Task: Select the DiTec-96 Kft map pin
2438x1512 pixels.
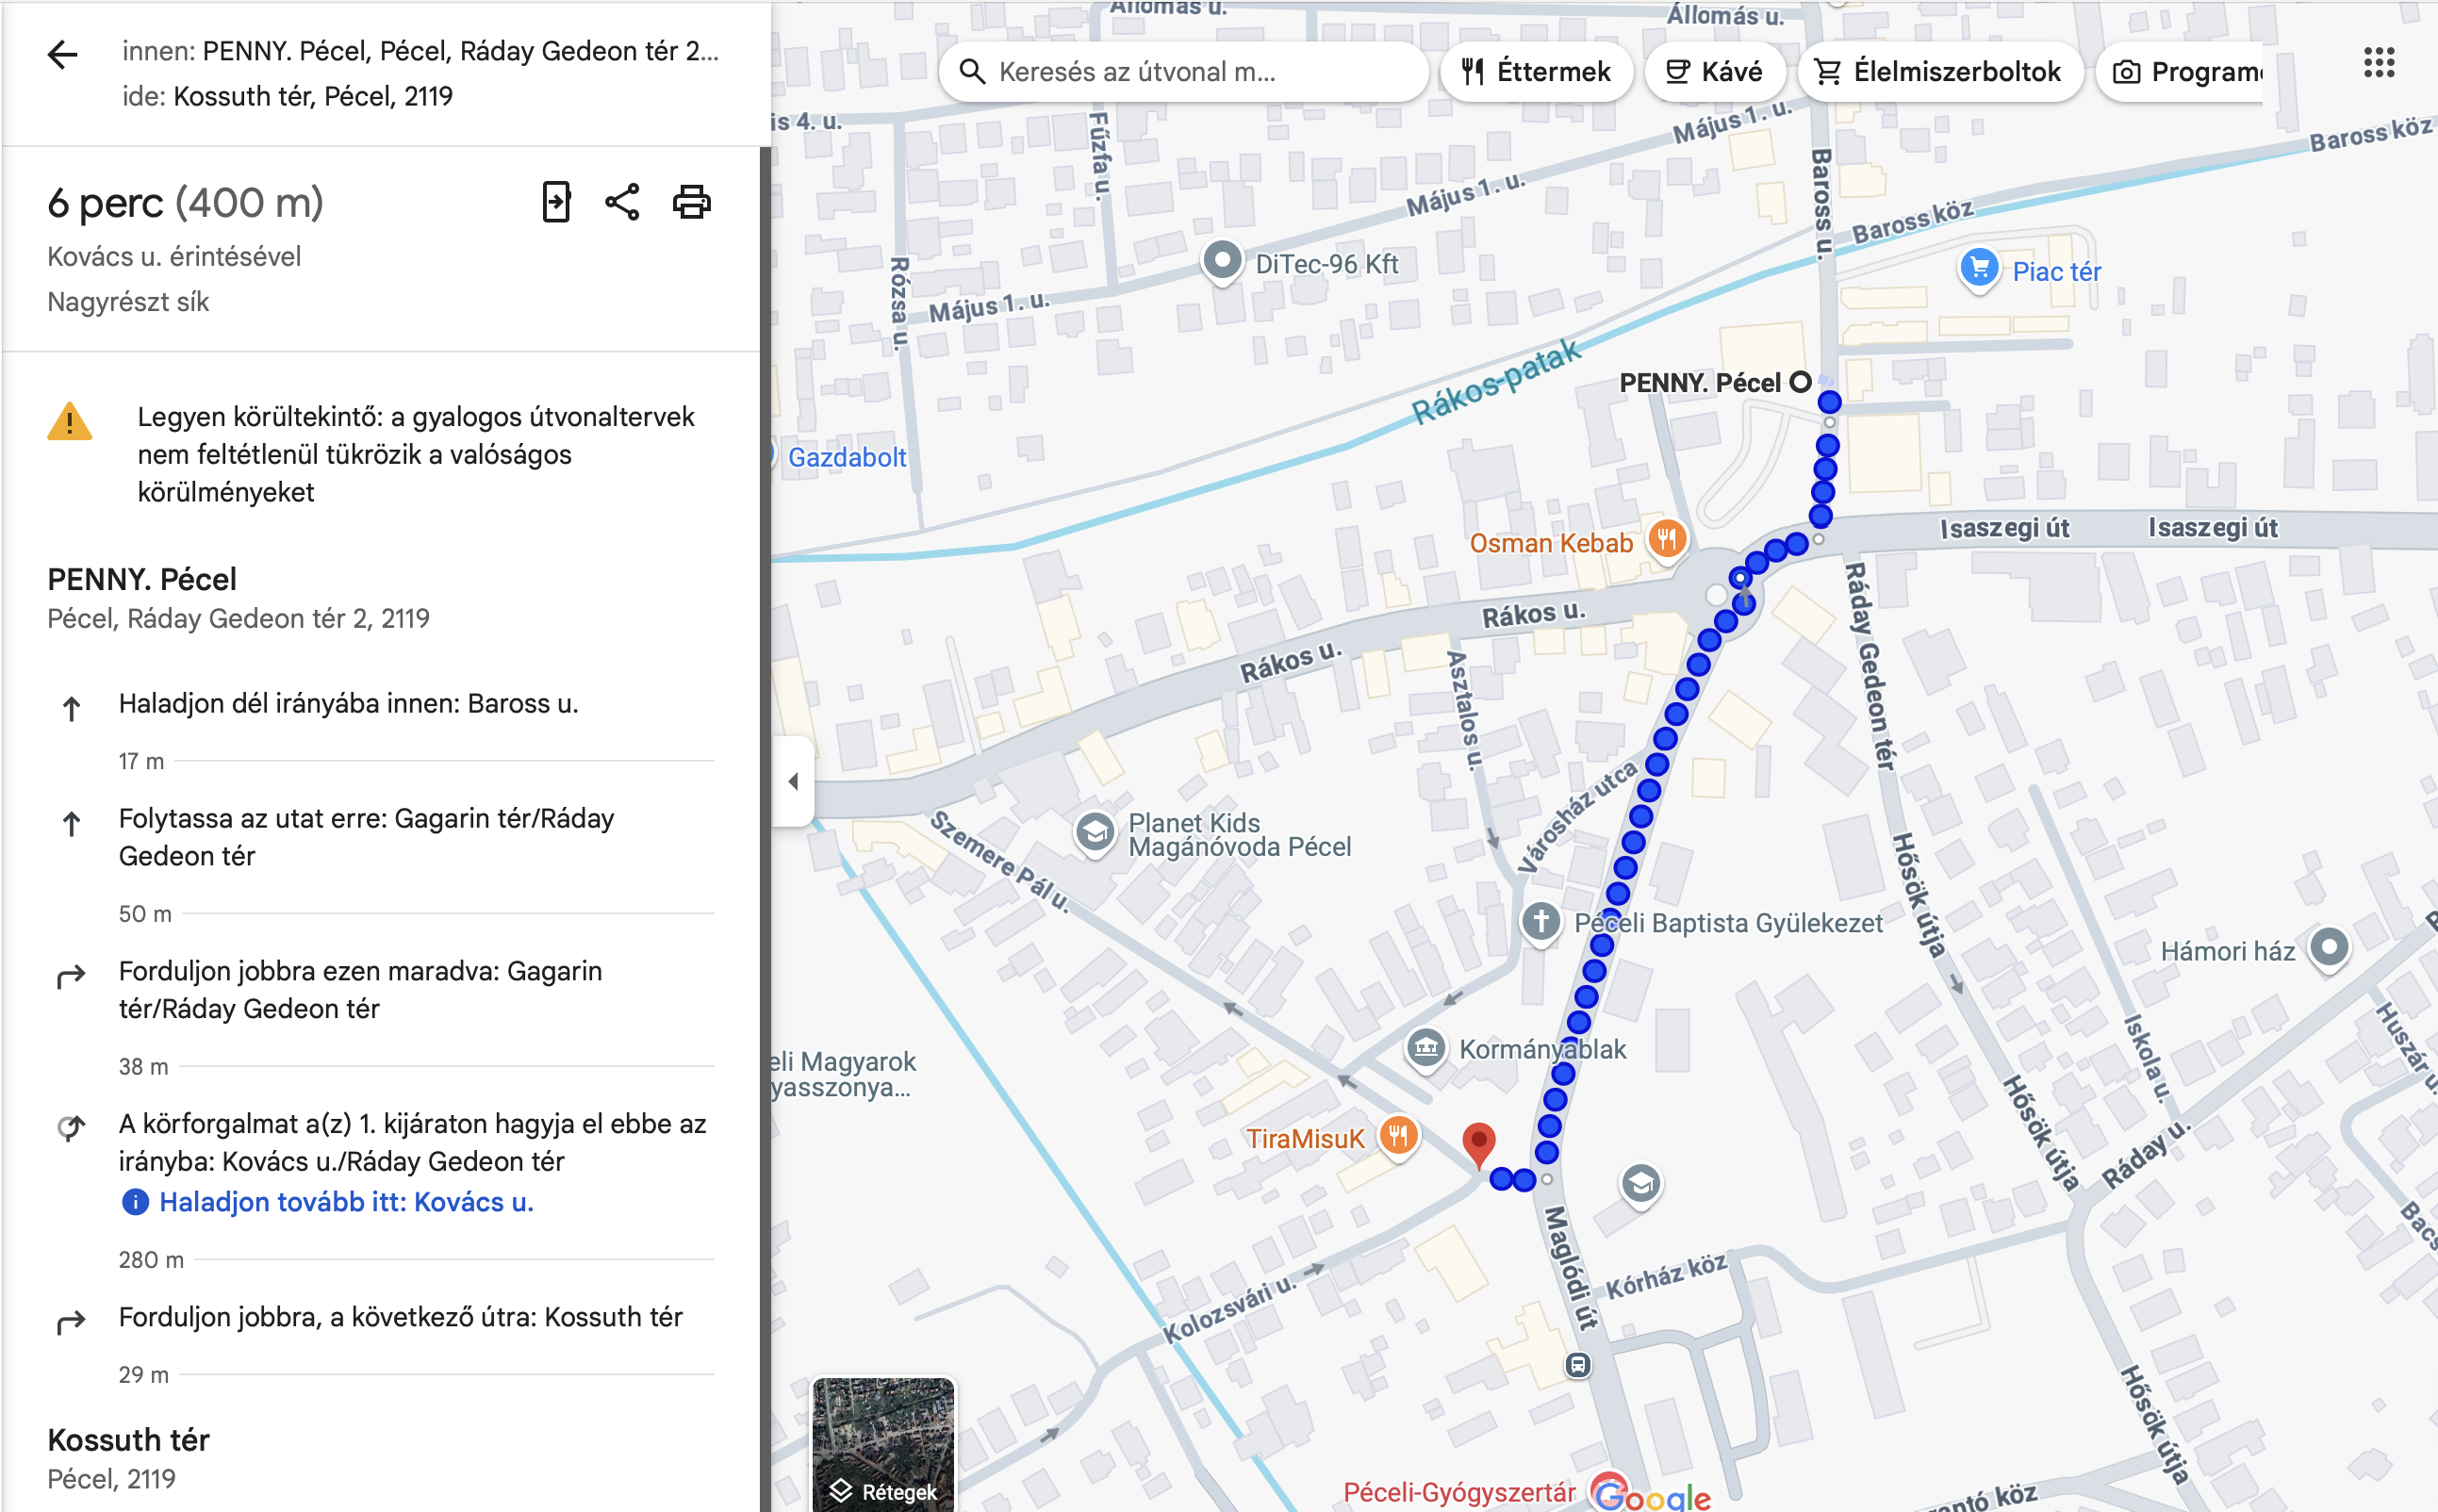Action: pos(1221,262)
